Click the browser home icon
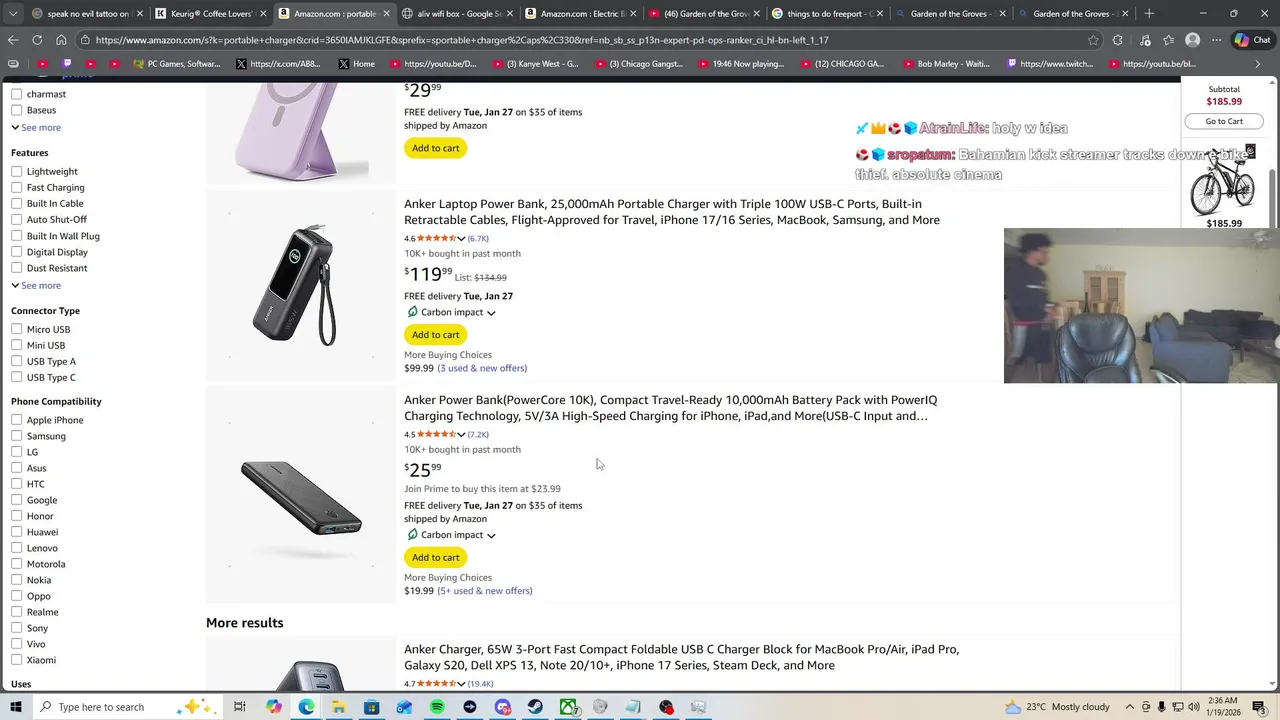Image resolution: width=1280 pixels, height=720 pixels. pos(61,40)
